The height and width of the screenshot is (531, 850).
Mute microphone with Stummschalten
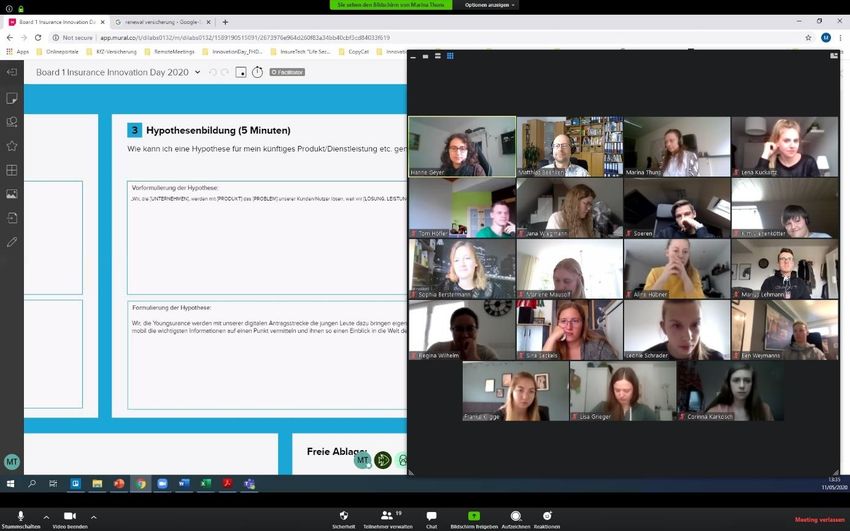tap(20, 518)
